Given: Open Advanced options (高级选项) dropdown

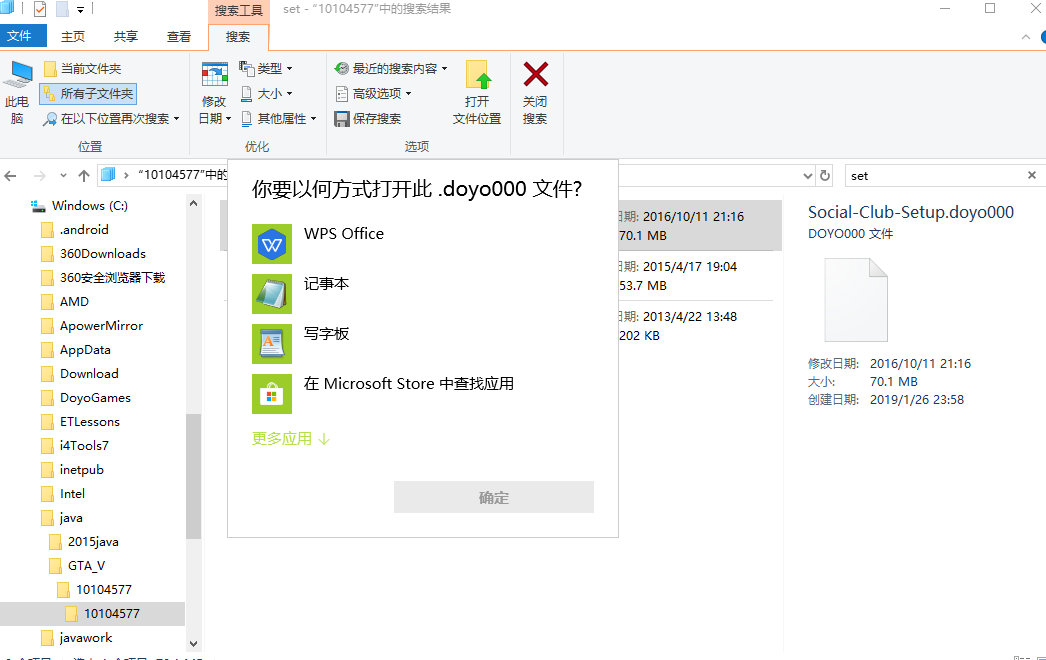Looking at the screenshot, I should 373,93.
